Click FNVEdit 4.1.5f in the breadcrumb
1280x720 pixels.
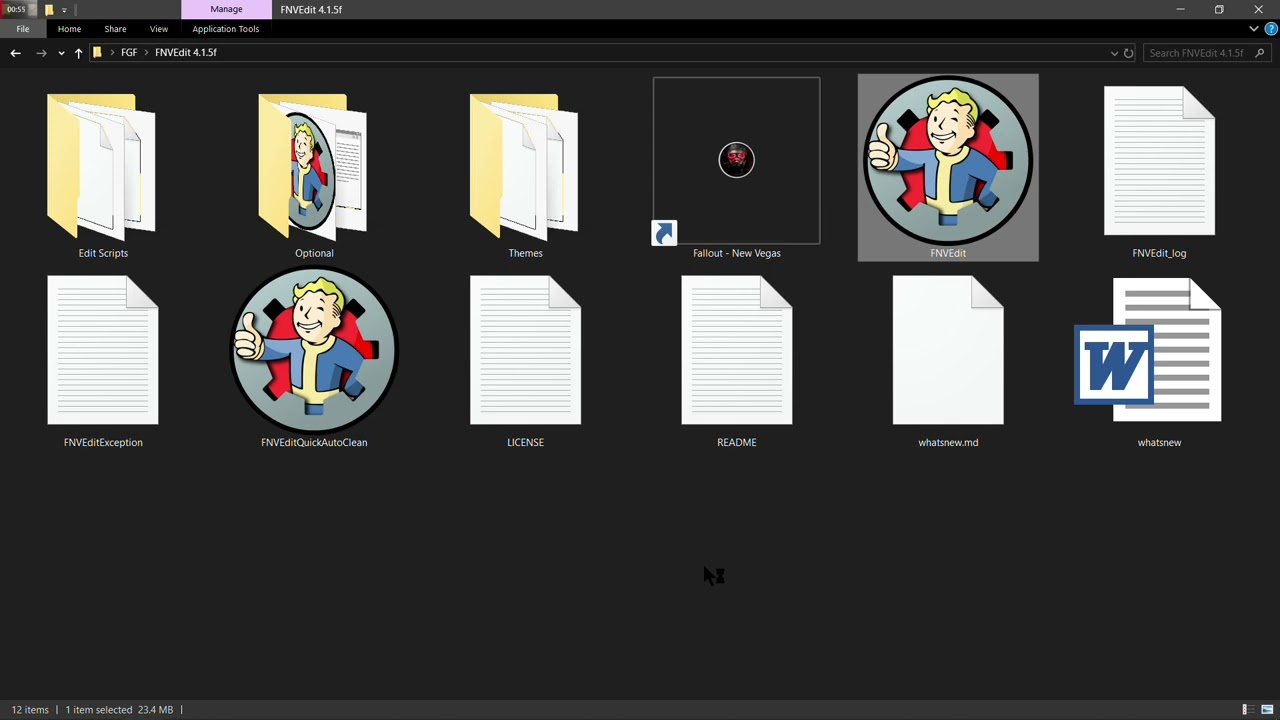[x=186, y=53]
